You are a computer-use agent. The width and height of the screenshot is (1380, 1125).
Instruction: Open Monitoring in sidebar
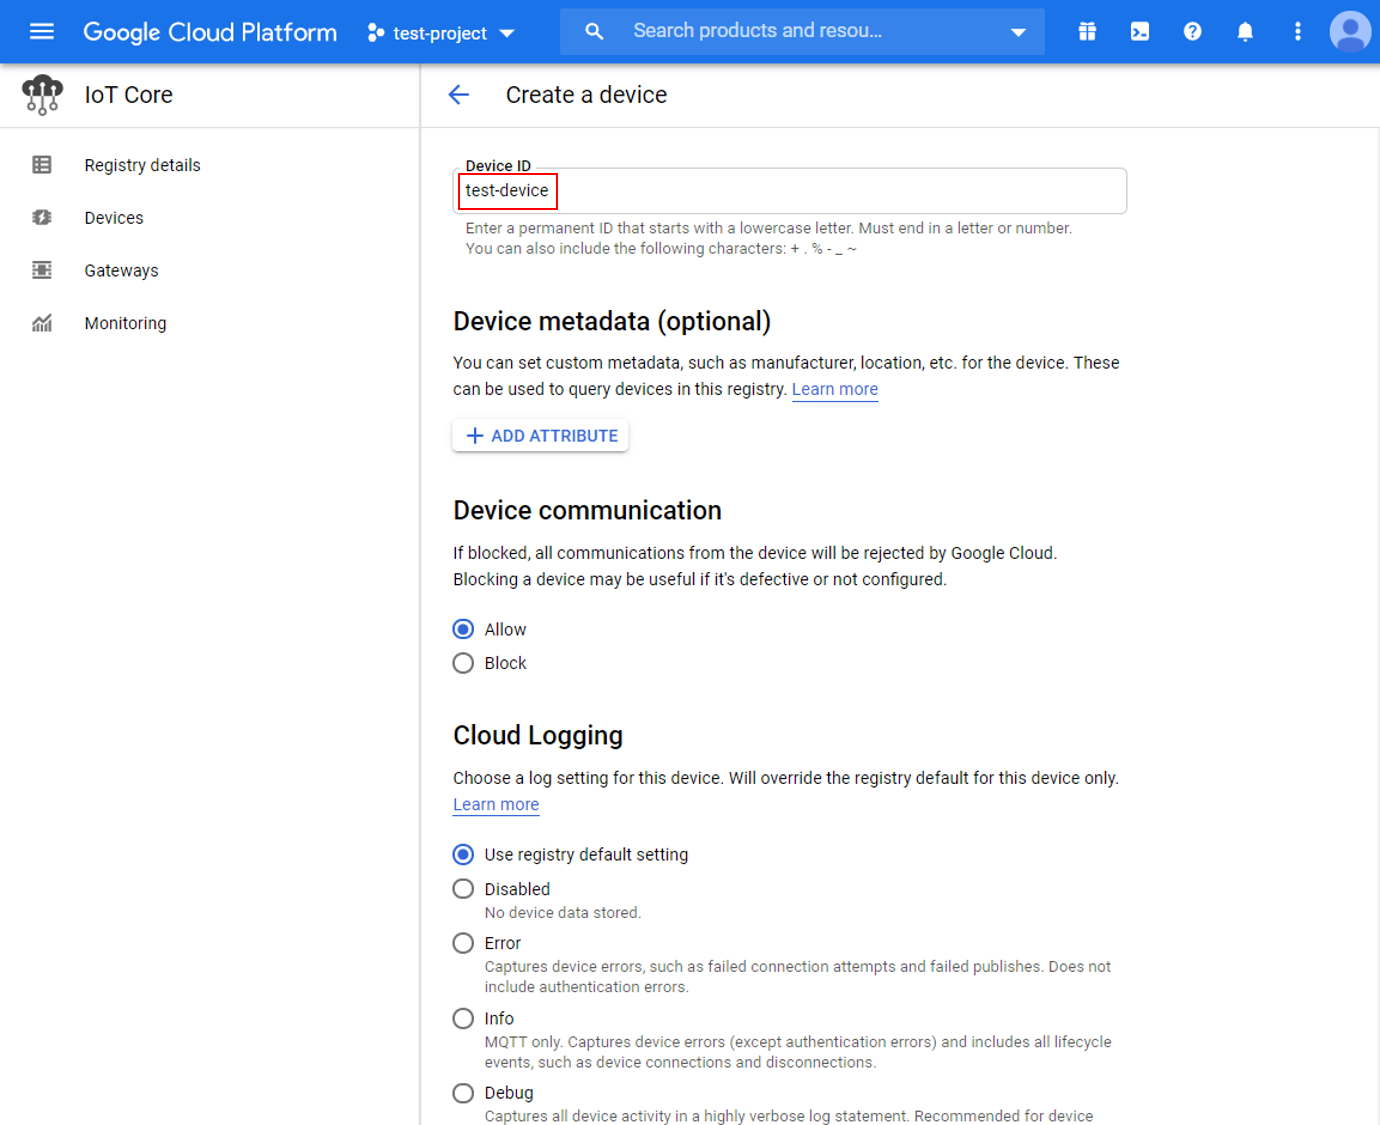tap(125, 324)
